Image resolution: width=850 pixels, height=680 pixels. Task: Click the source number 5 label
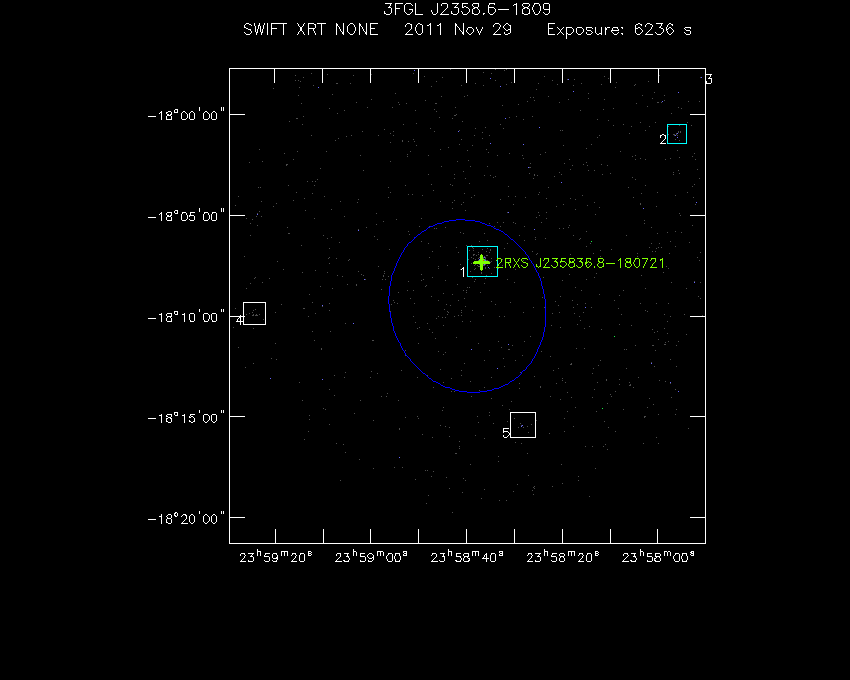click(x=506, y=433)
